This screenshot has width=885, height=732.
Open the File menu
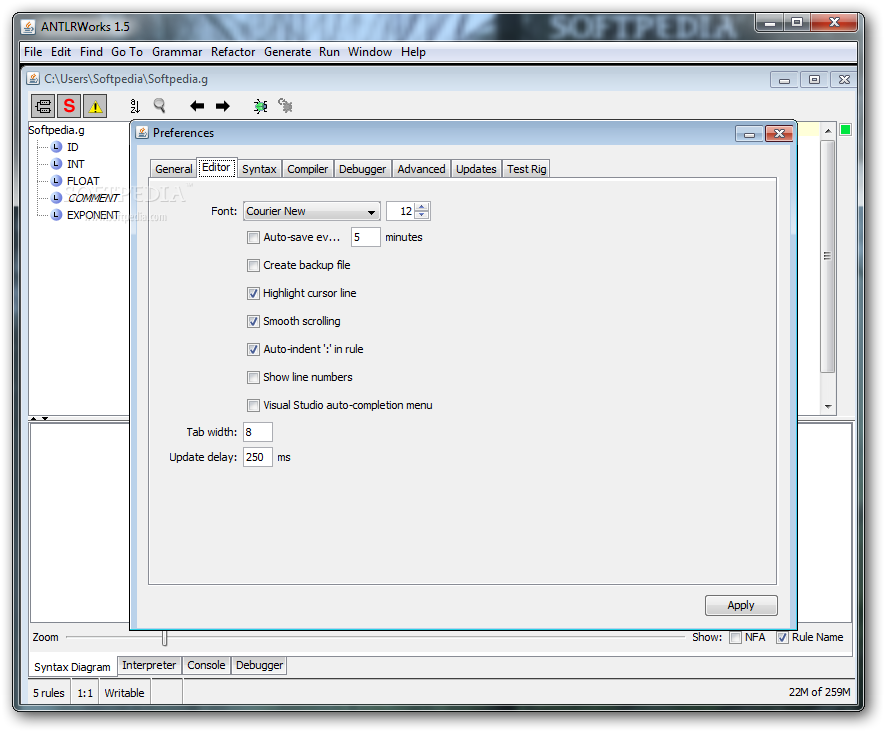(x=33, y=52)
